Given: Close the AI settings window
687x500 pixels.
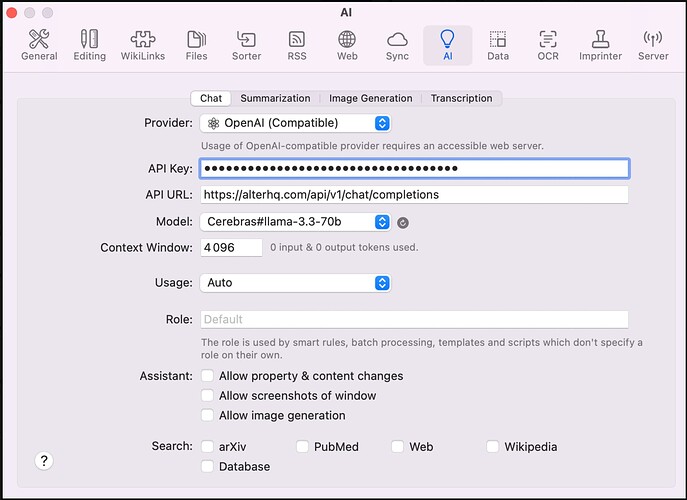Looking at the screenshot, I should [x=12, y=13].
